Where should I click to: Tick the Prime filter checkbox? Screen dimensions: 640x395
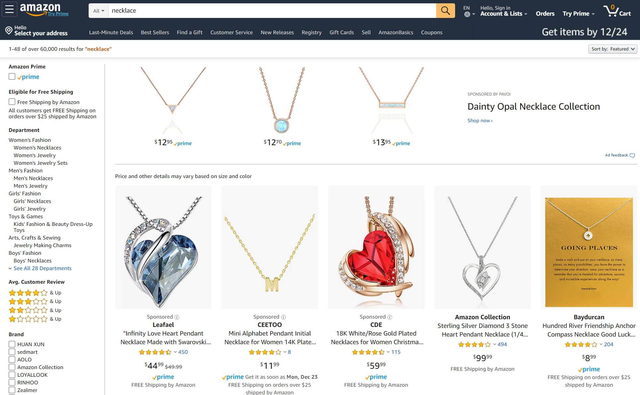(12, 76)
